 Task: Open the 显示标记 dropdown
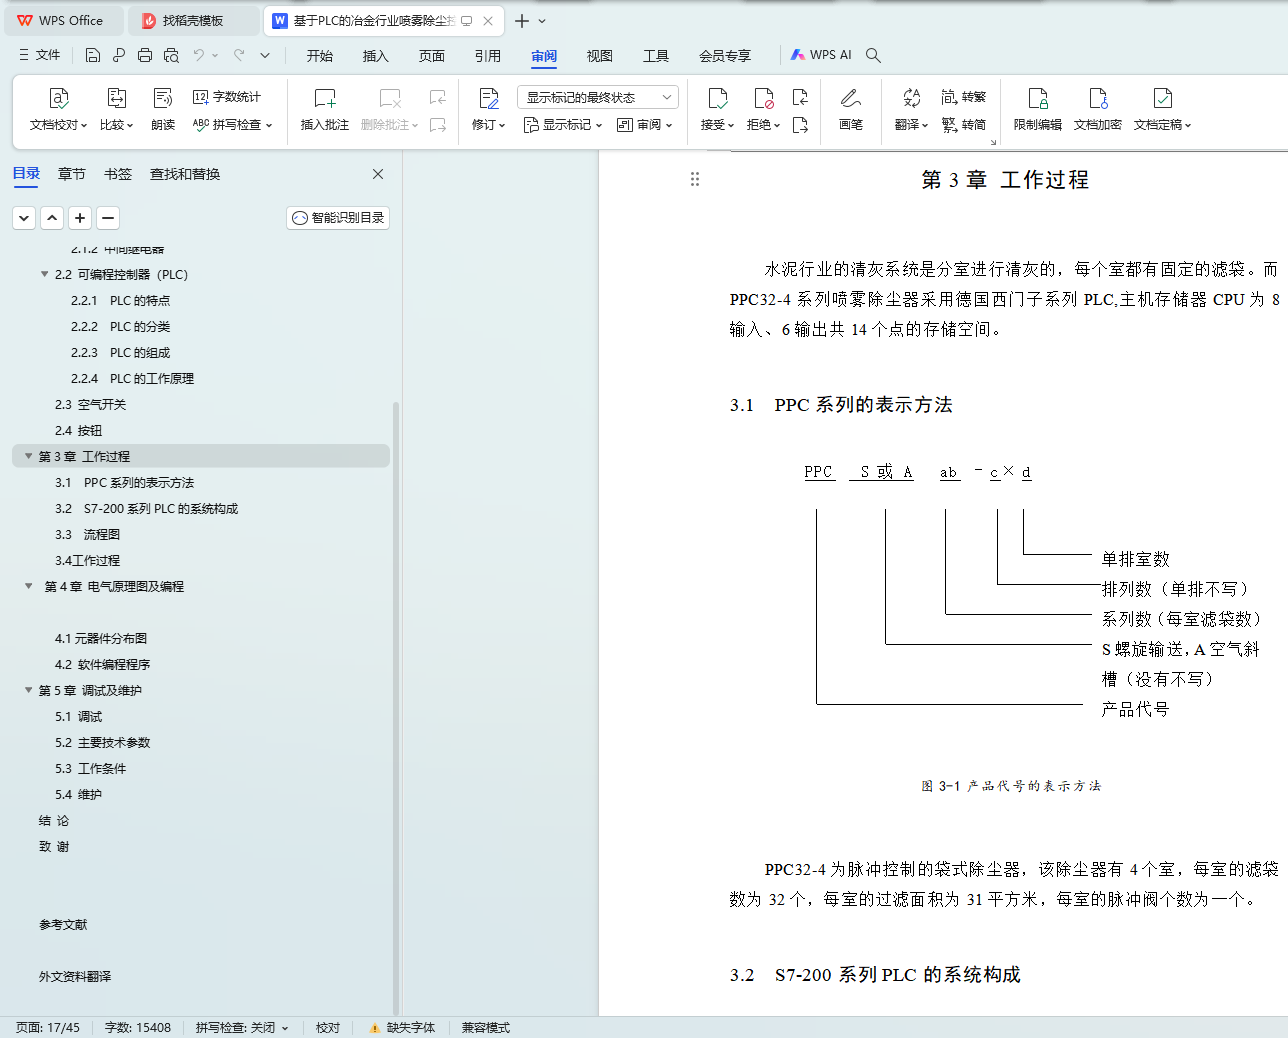(563, 125)
